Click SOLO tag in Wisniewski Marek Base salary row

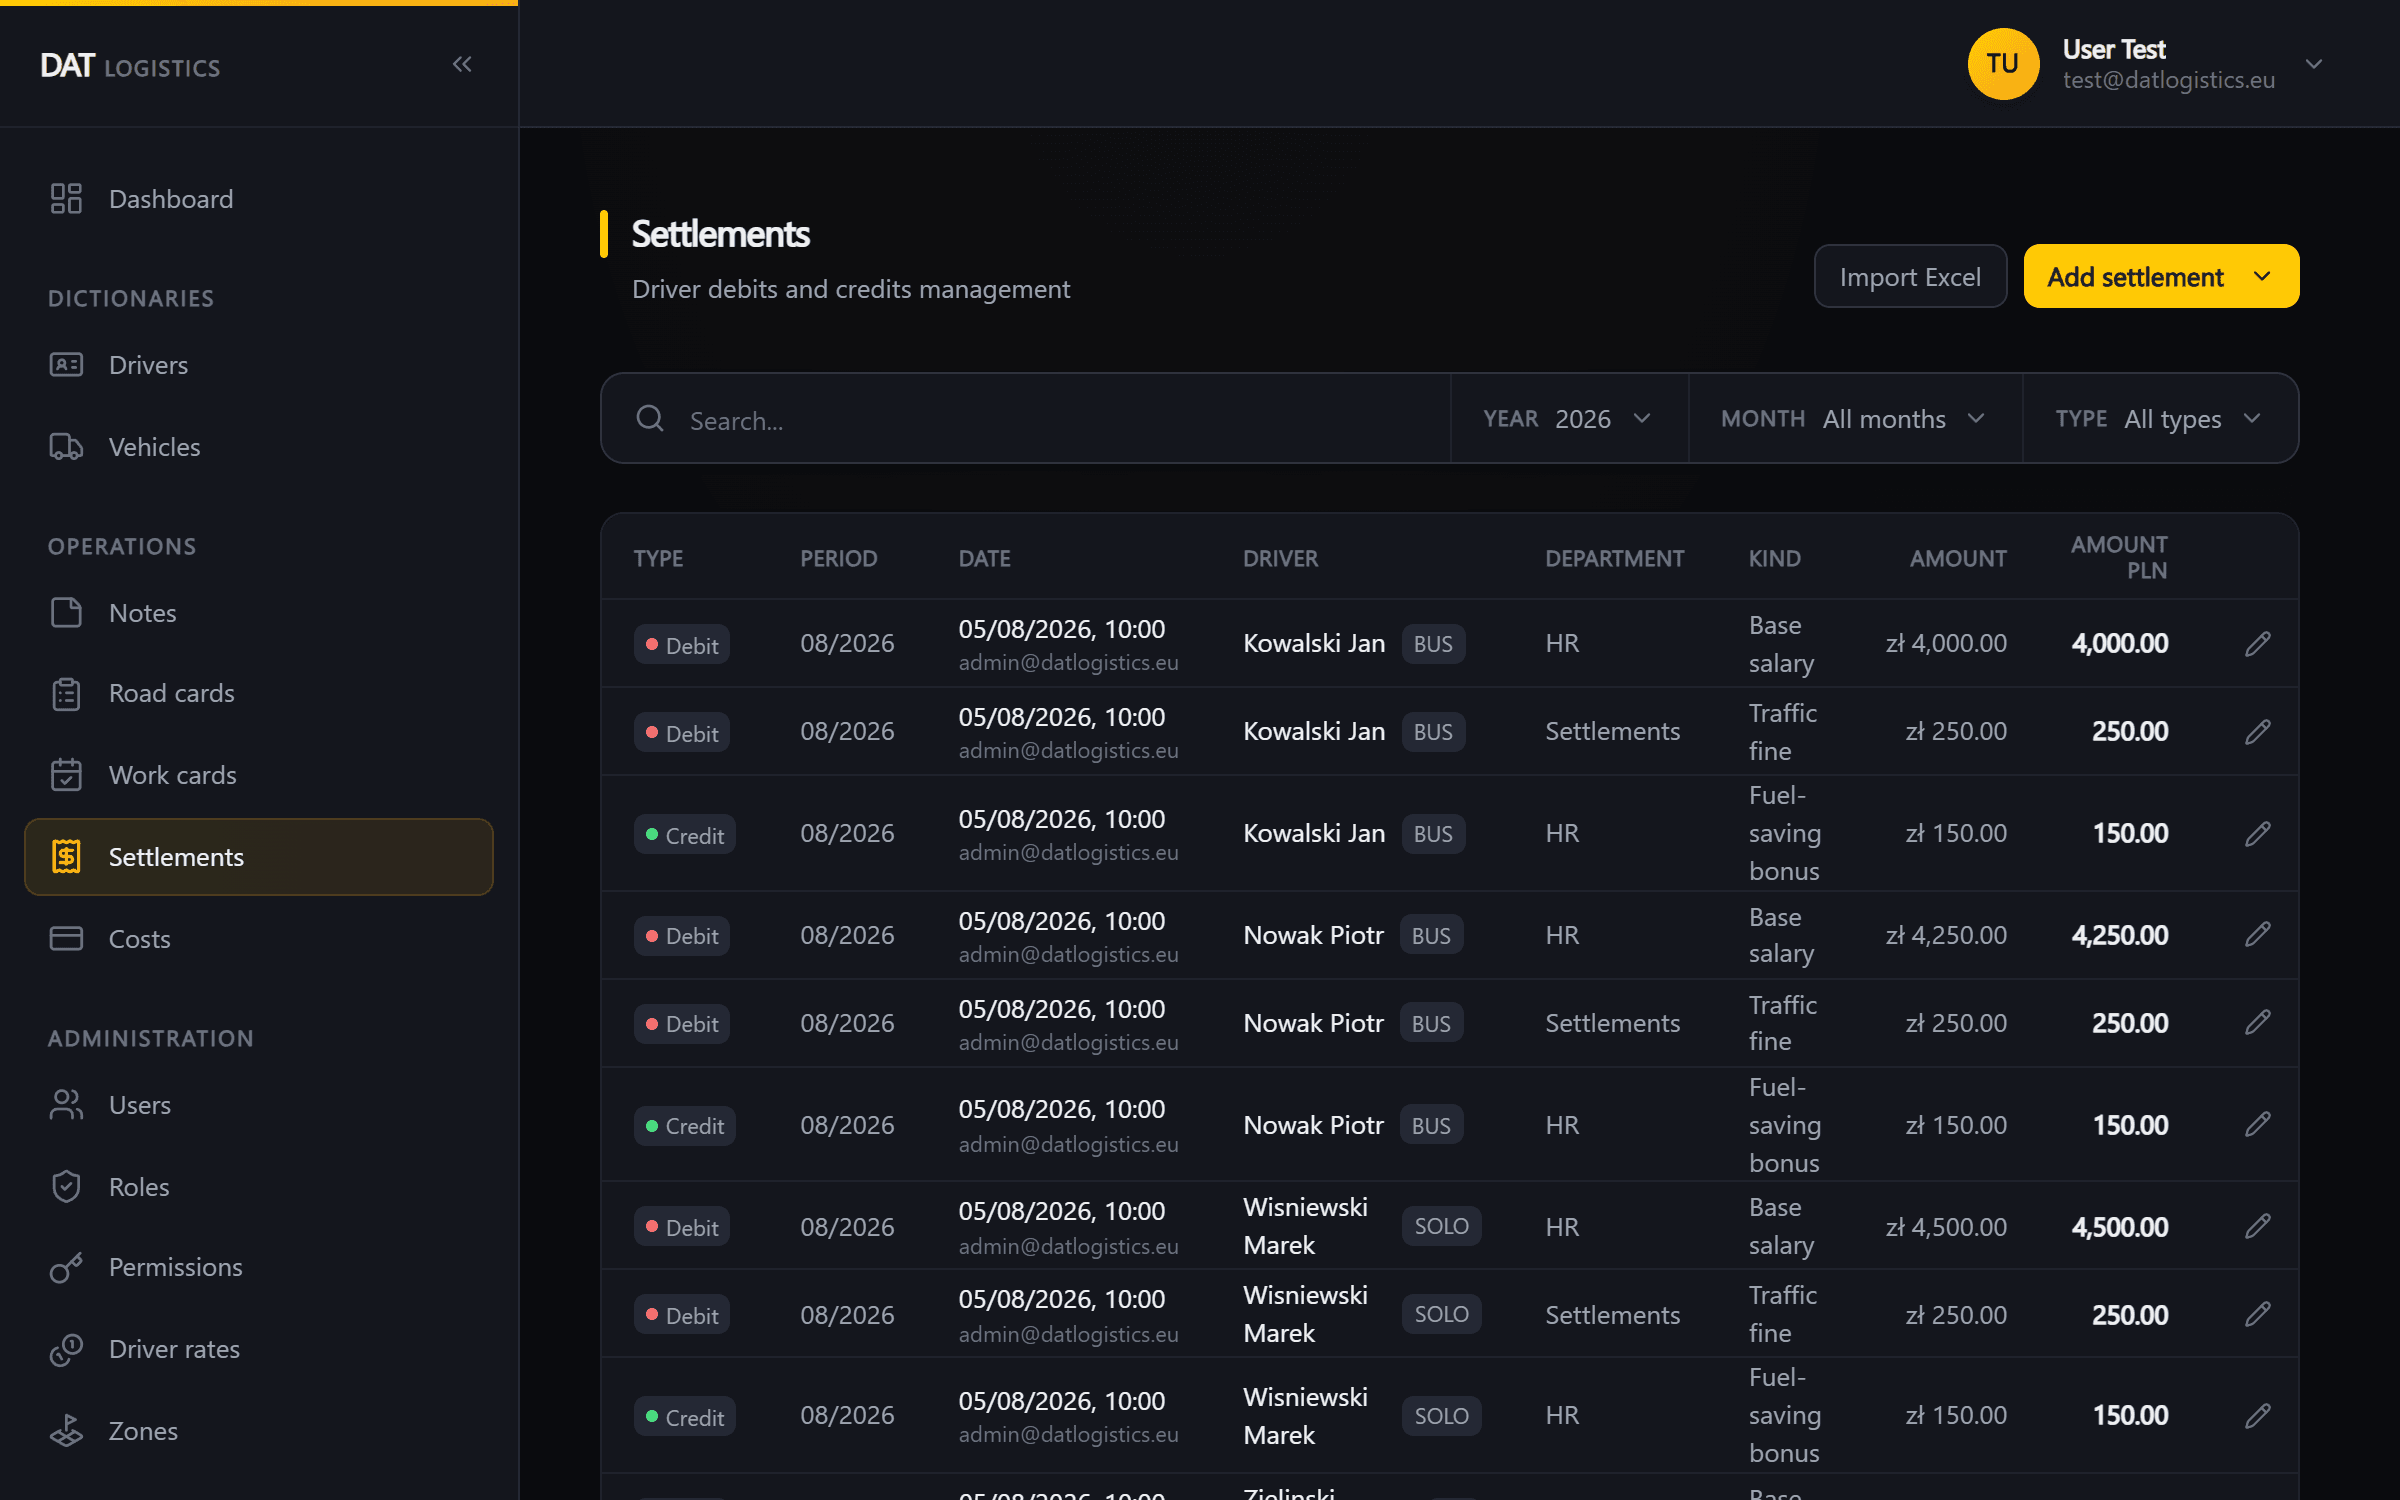[x=1441, y=1226]
